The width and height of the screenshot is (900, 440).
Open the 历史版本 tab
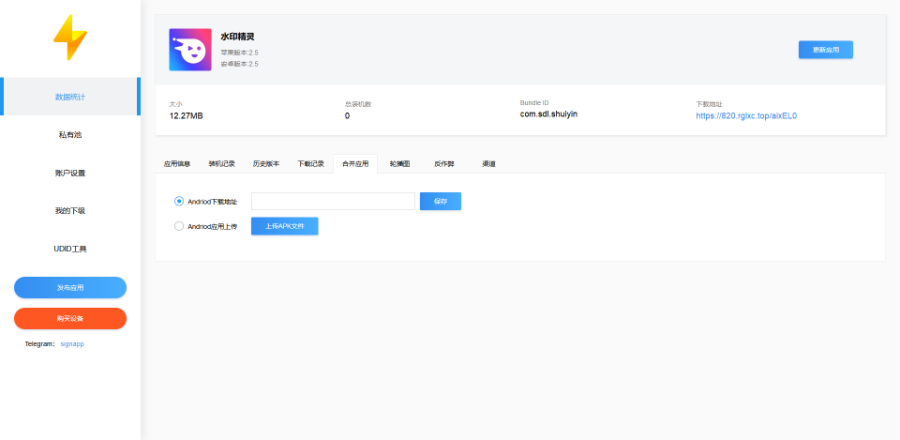coord(265,163)
